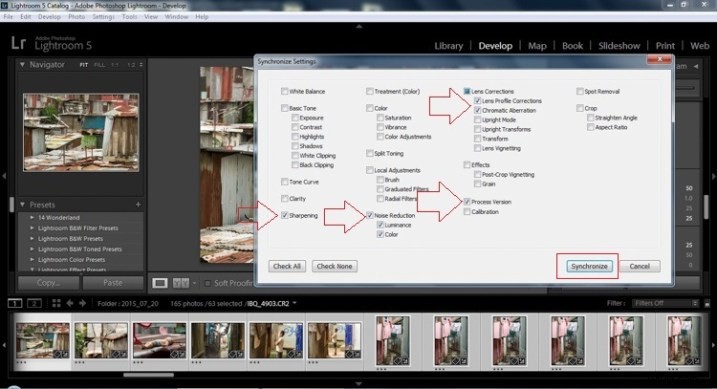
Task: Open filename IBQ_4903.CR2 dropdown arrow
Action: point(294,303)
